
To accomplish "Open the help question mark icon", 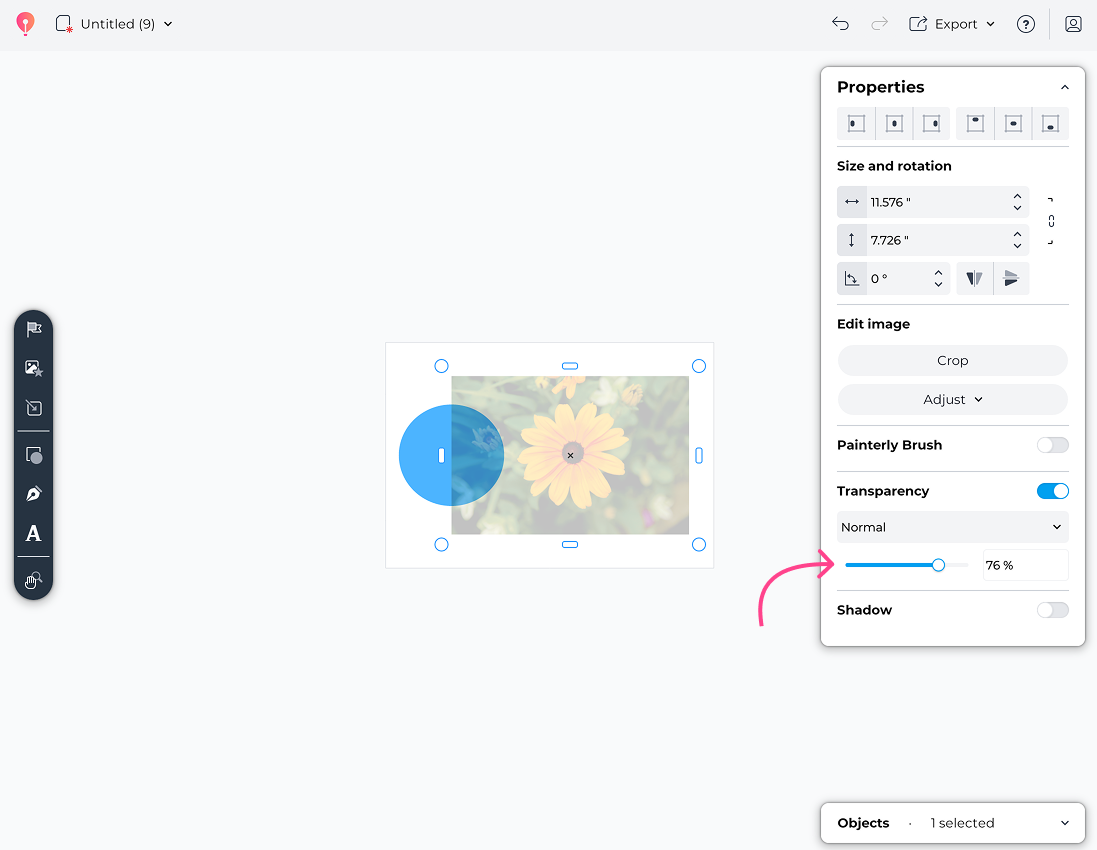I will click(x=1026, y=24).
